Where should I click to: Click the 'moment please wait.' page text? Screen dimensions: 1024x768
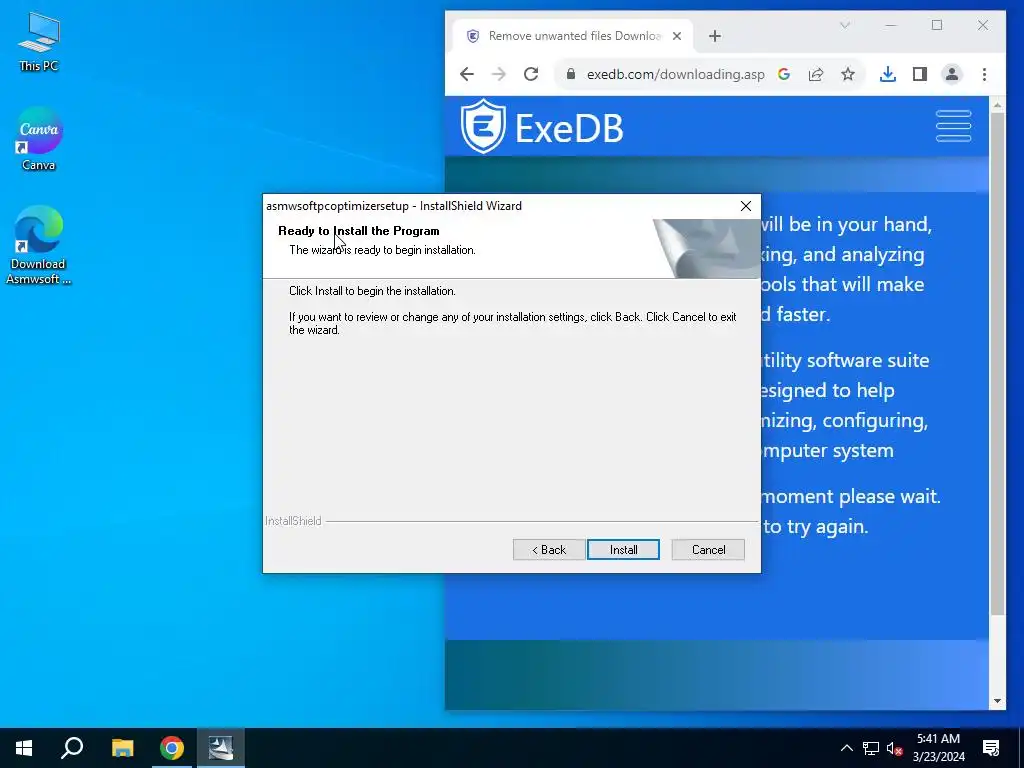coord(851,496)
